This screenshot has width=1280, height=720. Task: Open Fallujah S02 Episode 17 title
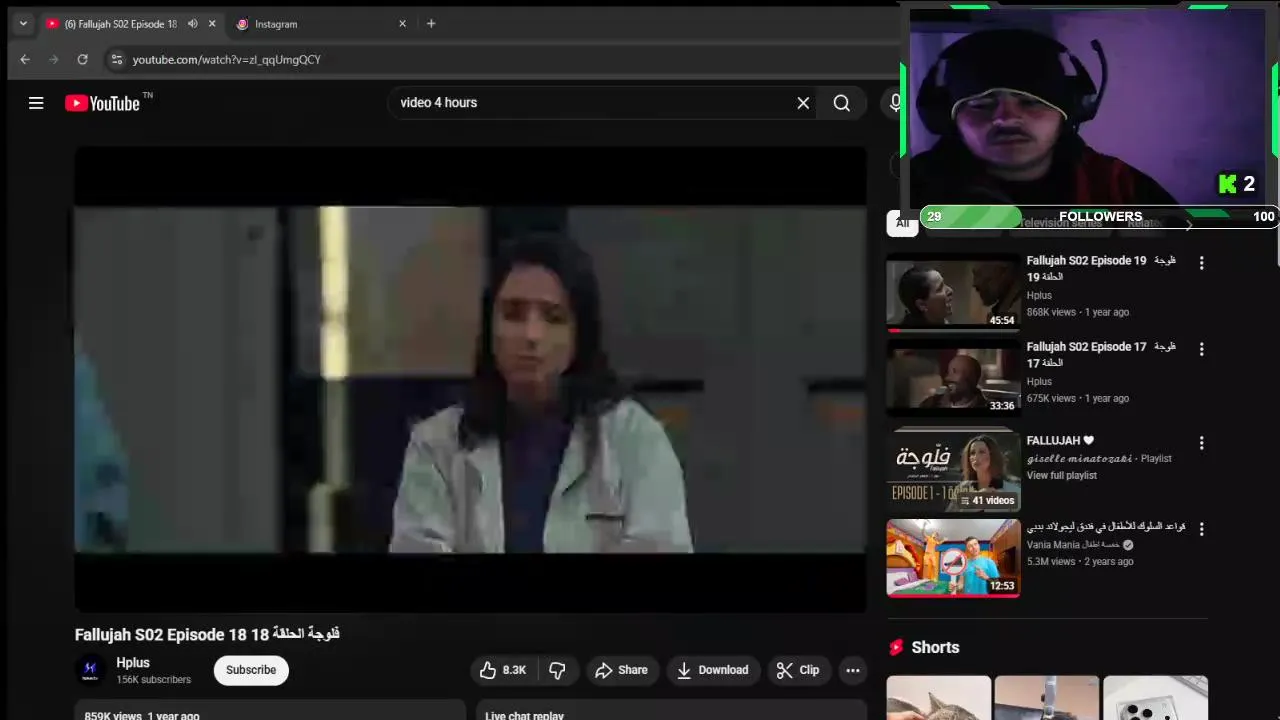(1101, 354)
